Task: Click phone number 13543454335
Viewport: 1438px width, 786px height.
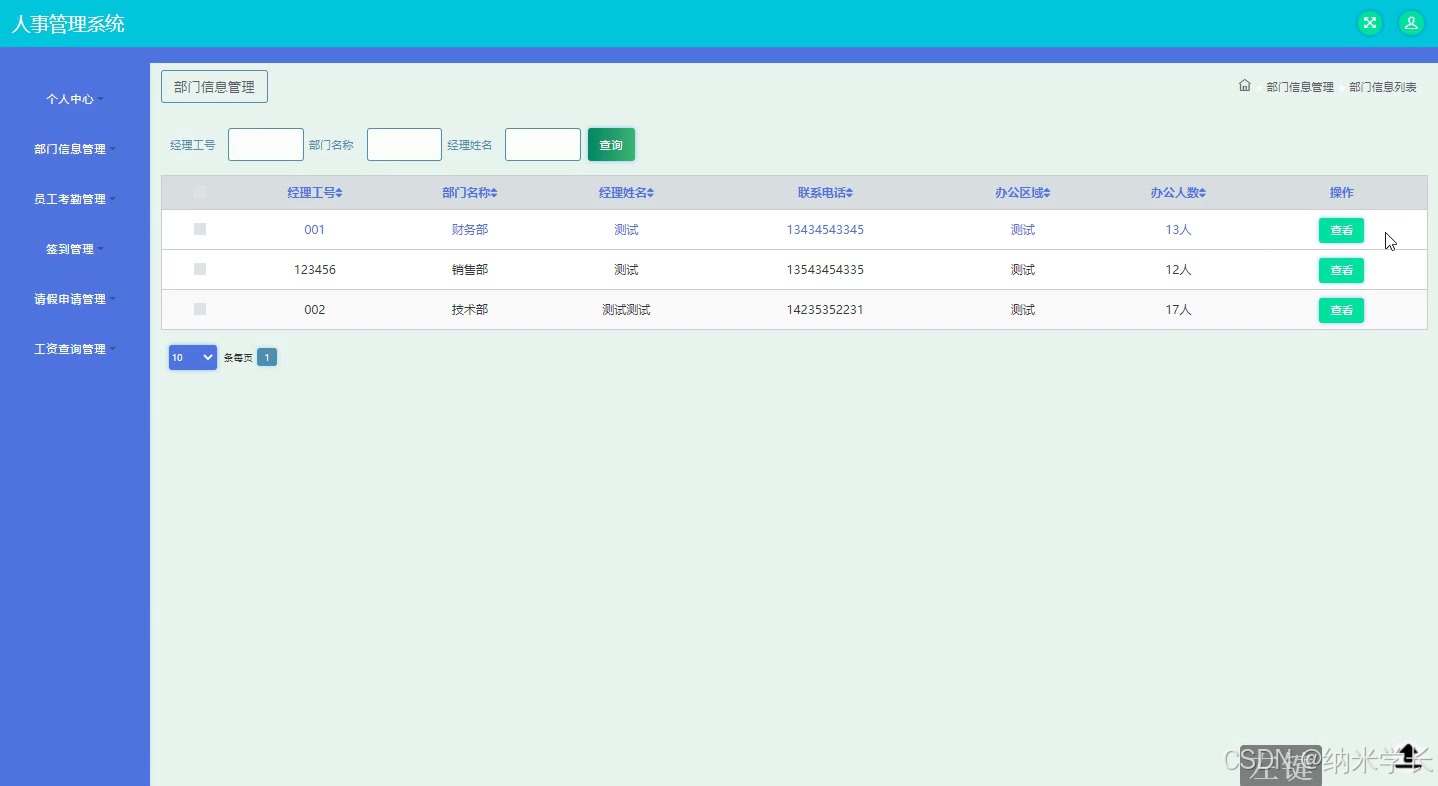Action: (x=825, y=269)
